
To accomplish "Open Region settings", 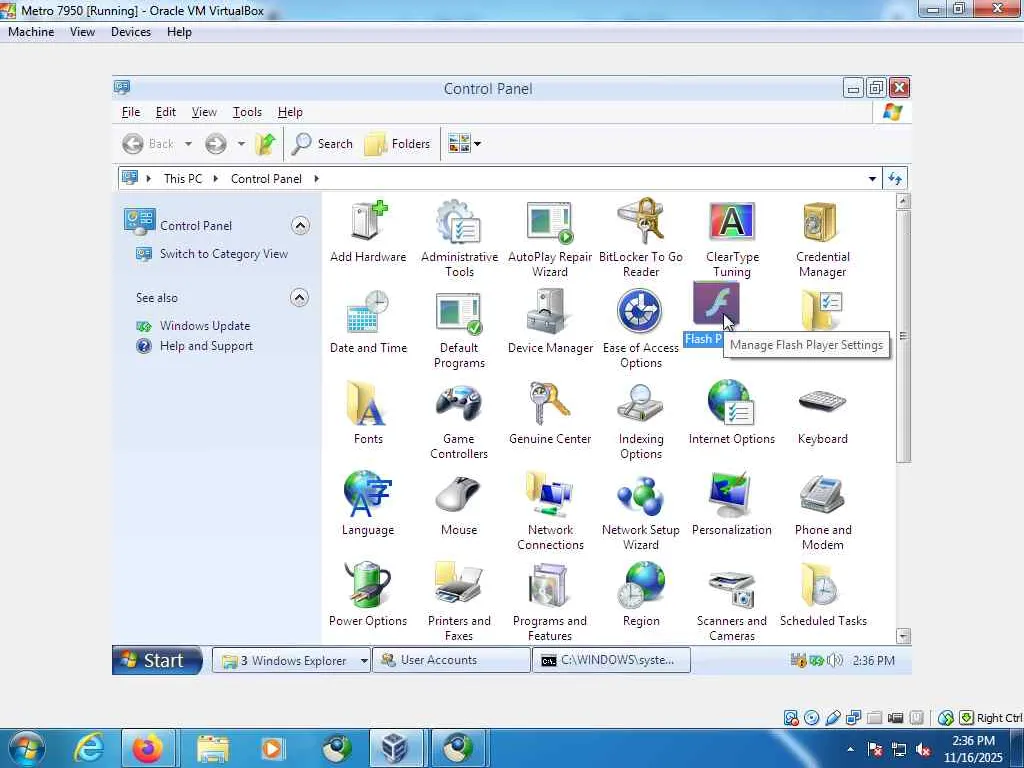I will pyautogui.click(x=641, y=595).
